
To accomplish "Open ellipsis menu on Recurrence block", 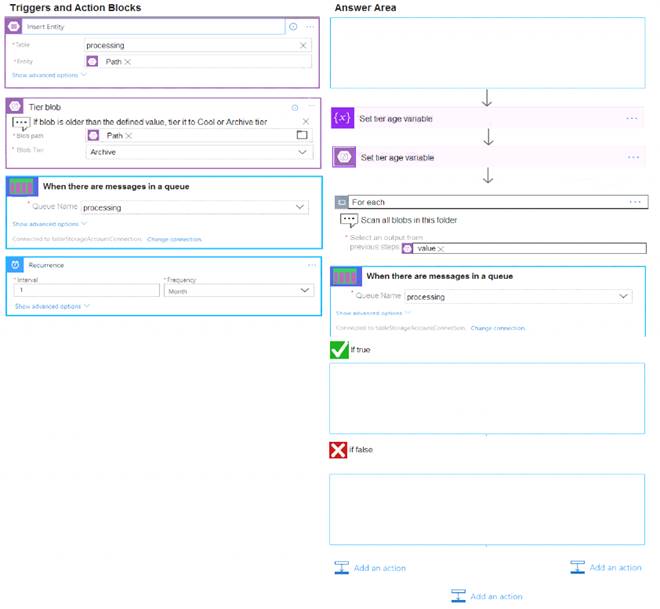I will [309, 265].
